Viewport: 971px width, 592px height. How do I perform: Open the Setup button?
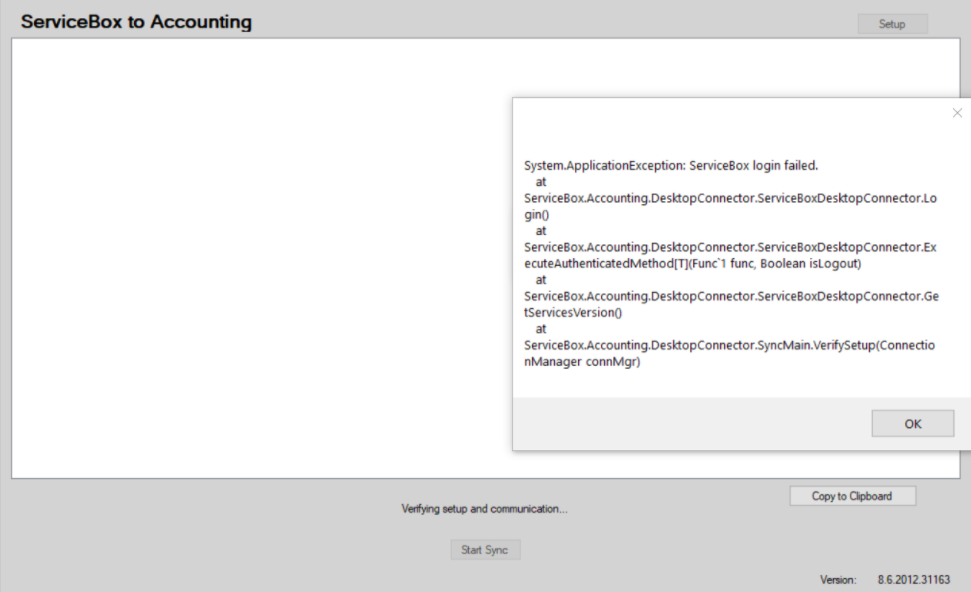pyautogui.click(x=892, y=24)
